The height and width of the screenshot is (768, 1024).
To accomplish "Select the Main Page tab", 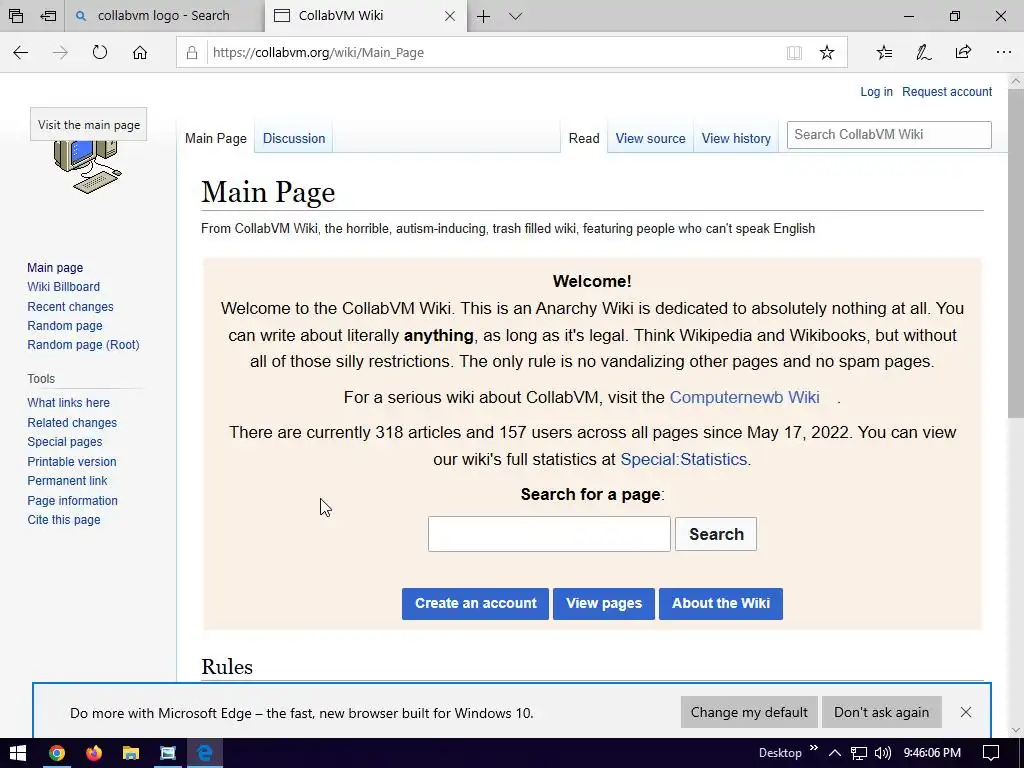I will [216, 138].
